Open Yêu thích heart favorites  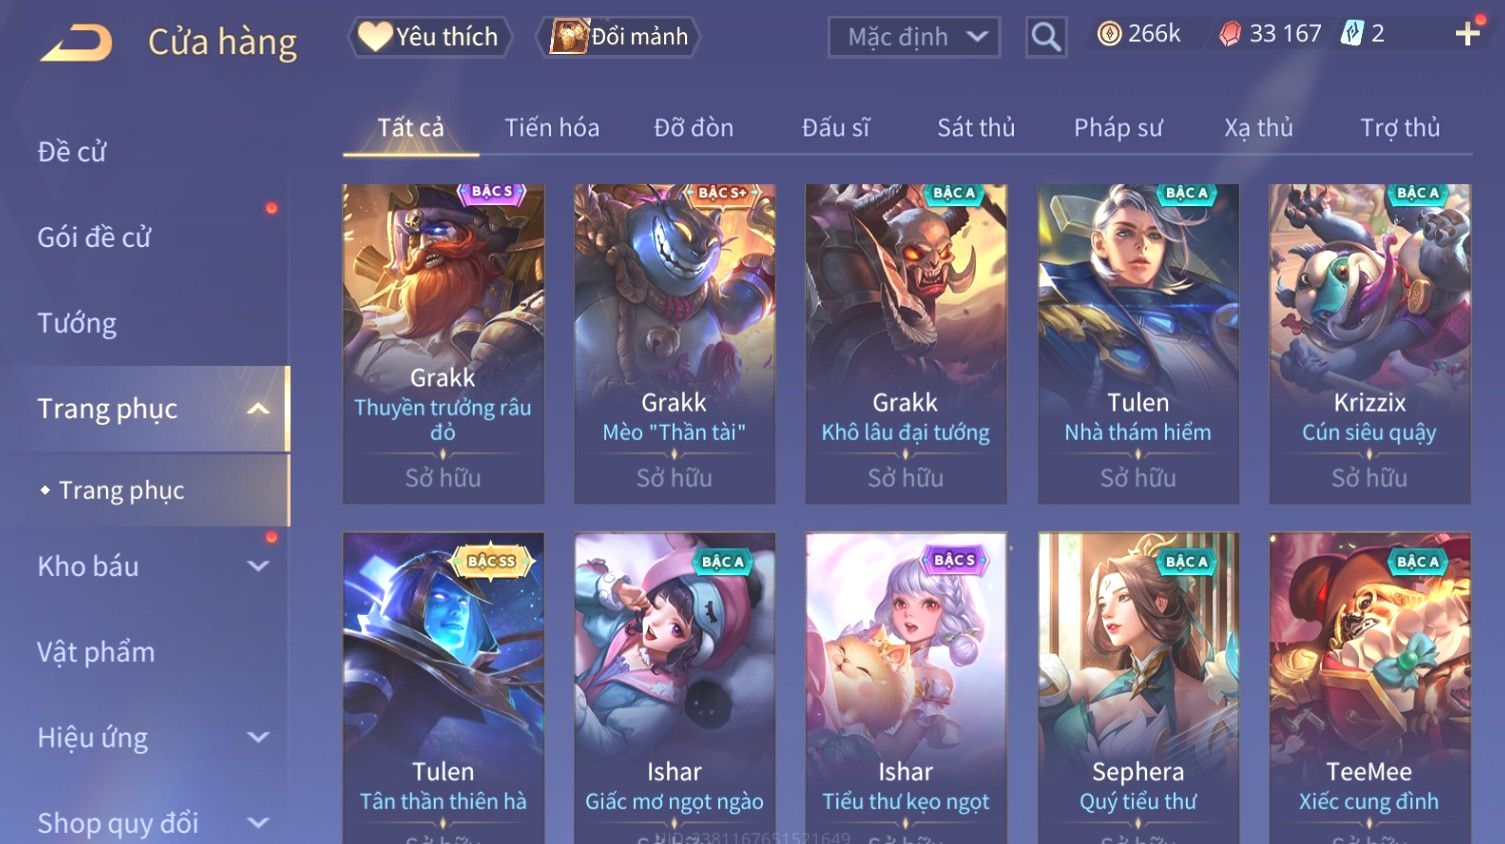pos(430,37)
